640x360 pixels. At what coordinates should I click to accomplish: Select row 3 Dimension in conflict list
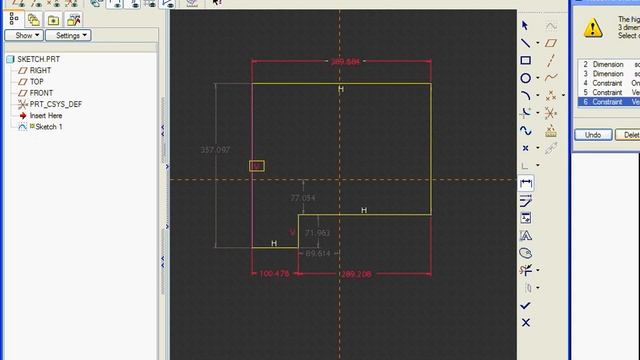point(609,74)
